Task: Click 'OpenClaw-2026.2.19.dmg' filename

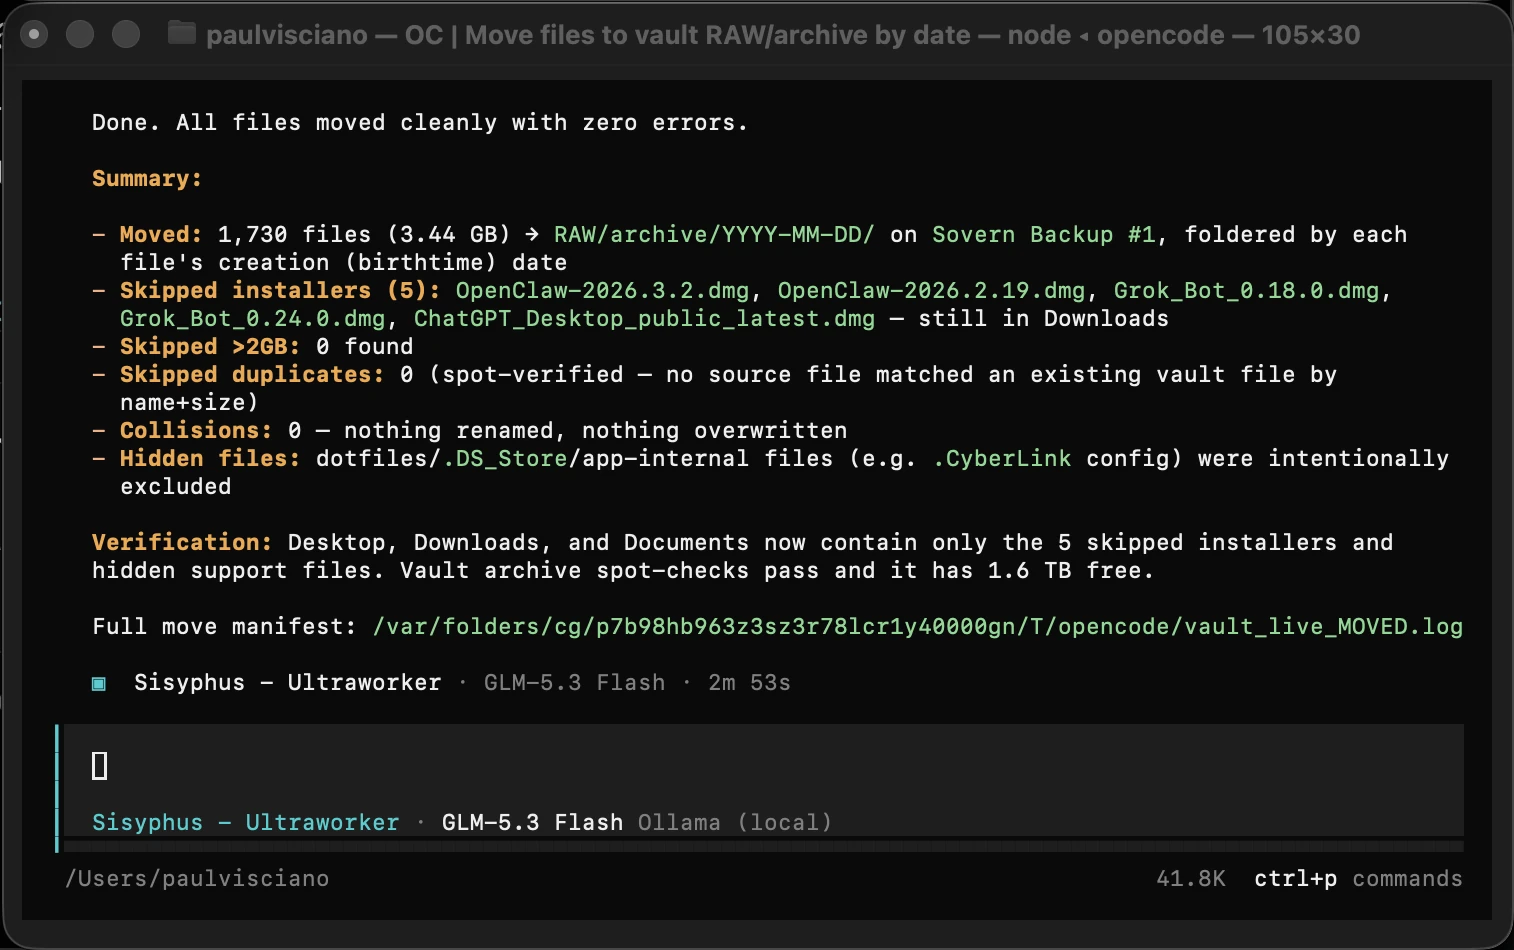Action: point(931,290)
